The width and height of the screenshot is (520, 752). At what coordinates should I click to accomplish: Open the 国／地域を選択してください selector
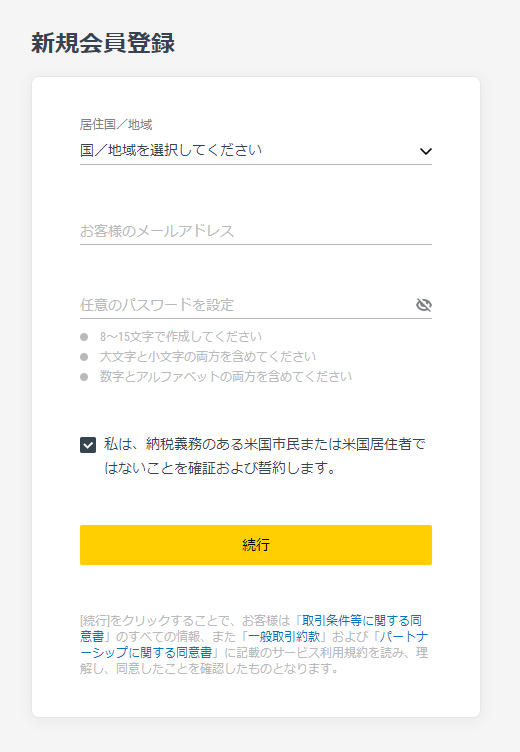pos(256,151)
